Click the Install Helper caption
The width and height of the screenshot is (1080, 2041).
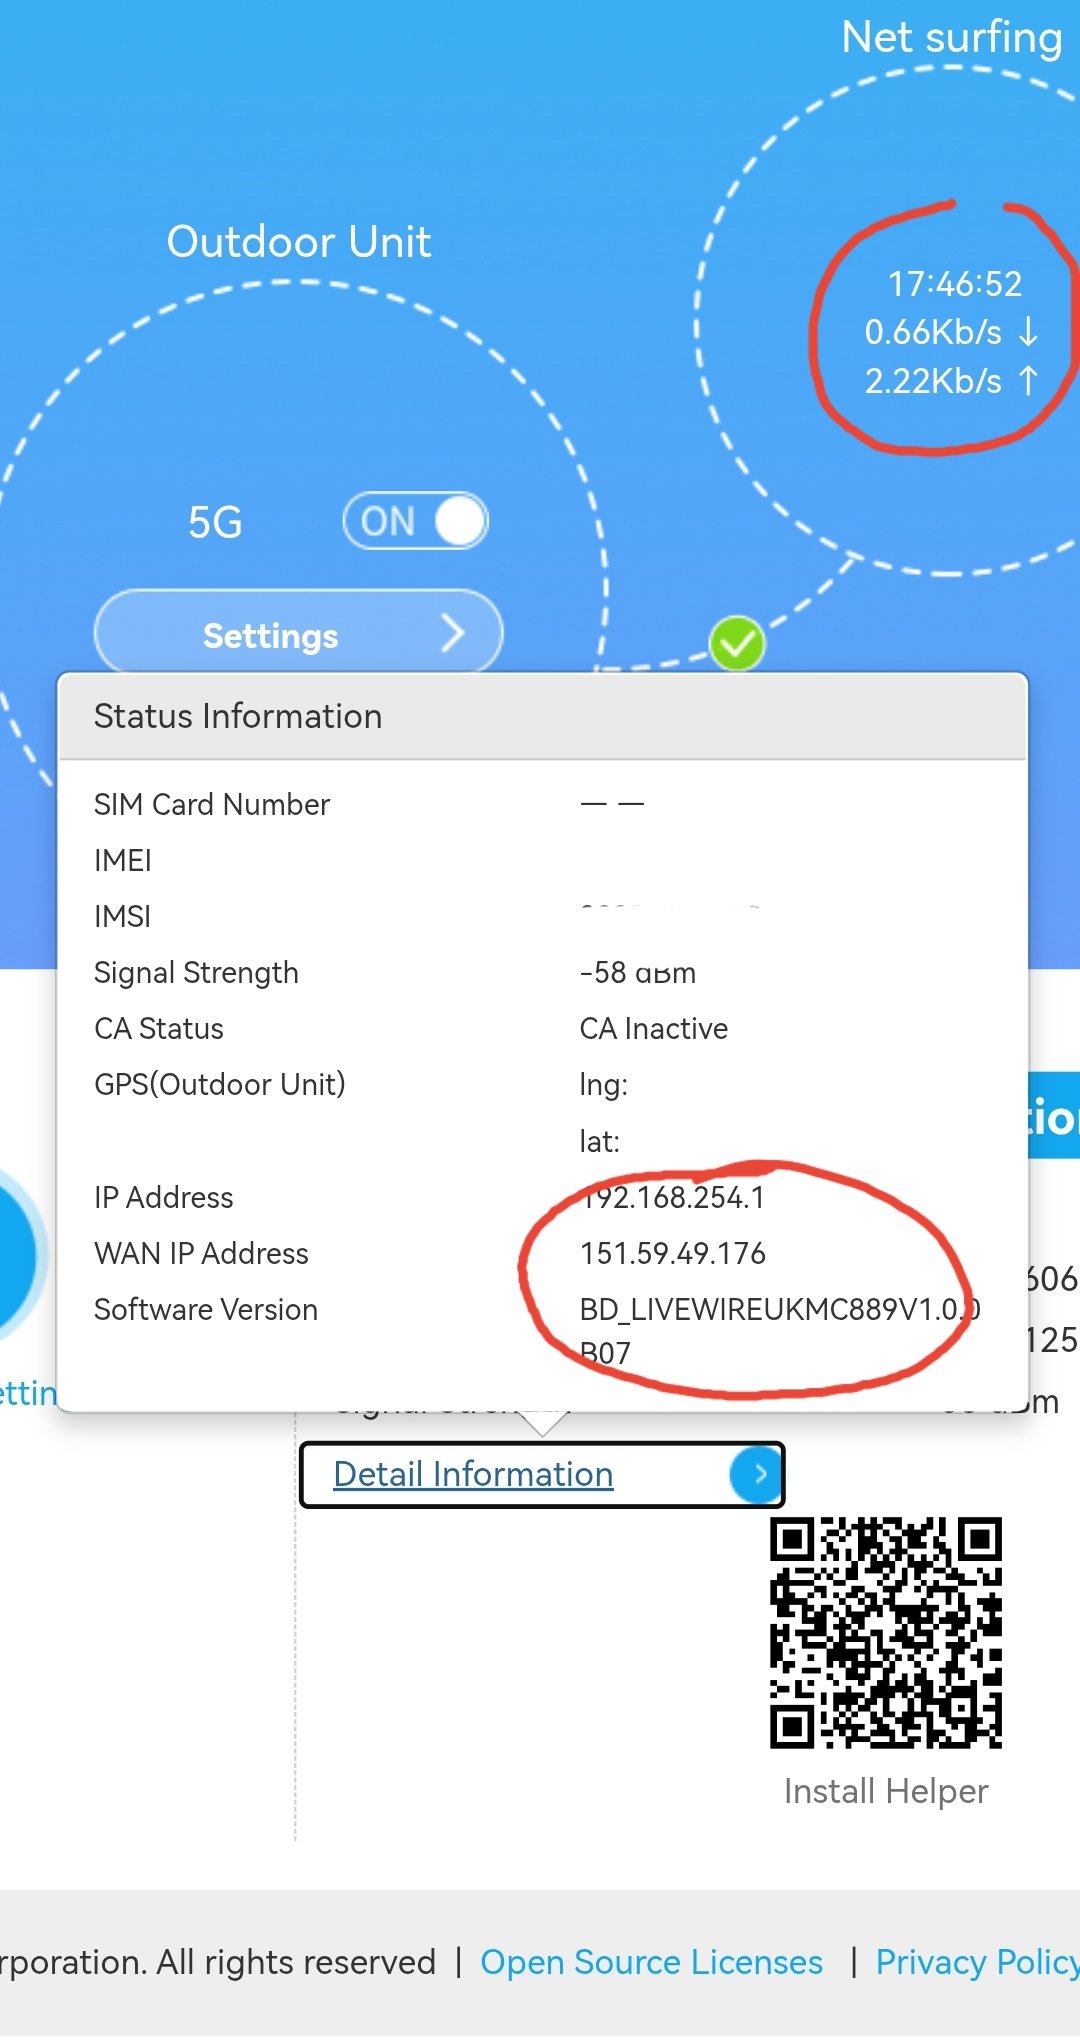click(886, 1791)
